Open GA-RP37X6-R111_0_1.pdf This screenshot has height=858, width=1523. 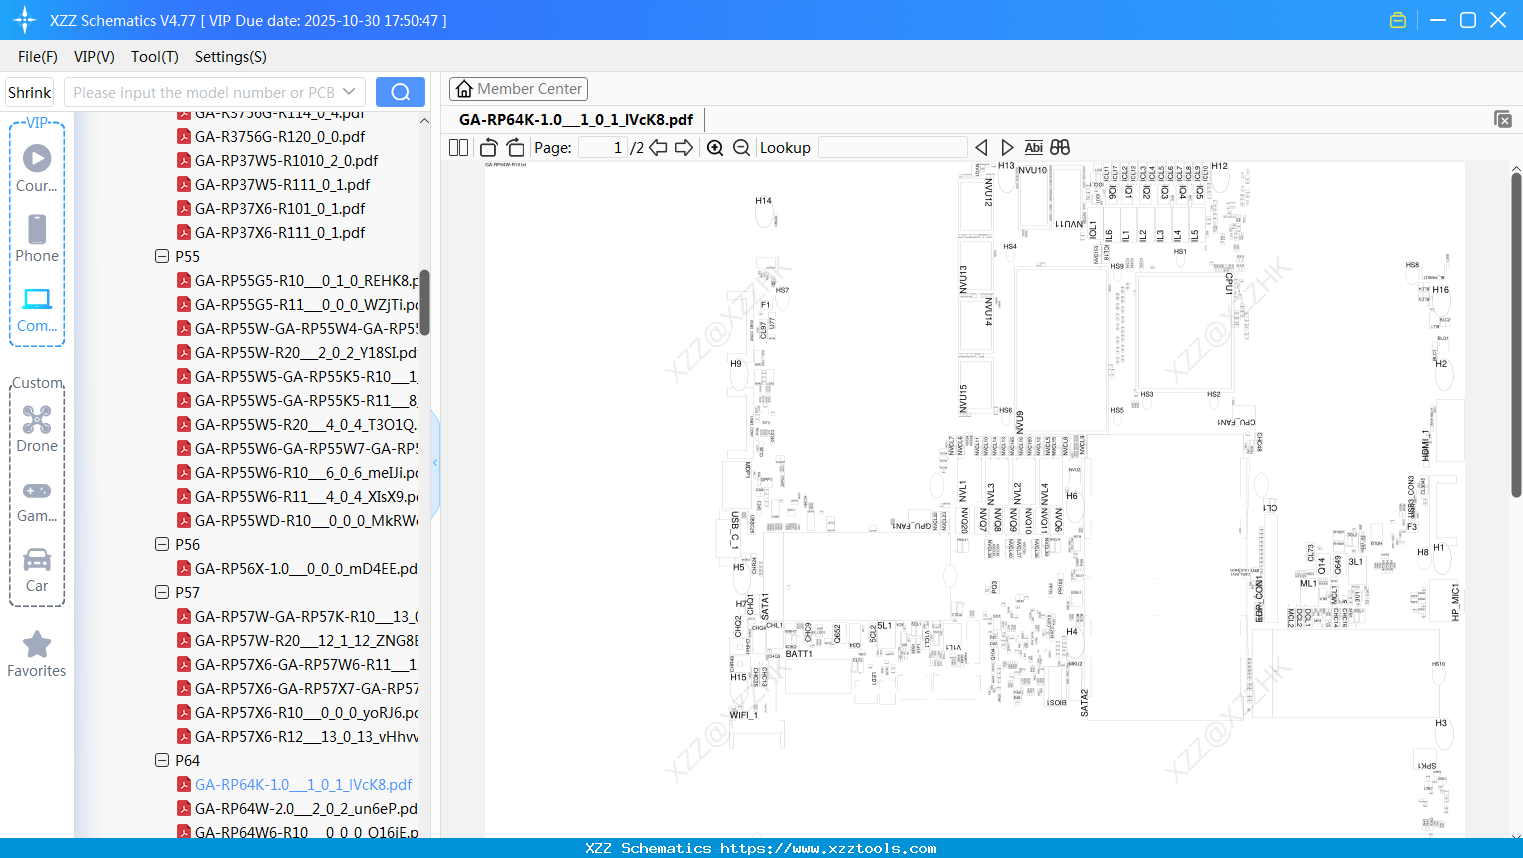280,232
